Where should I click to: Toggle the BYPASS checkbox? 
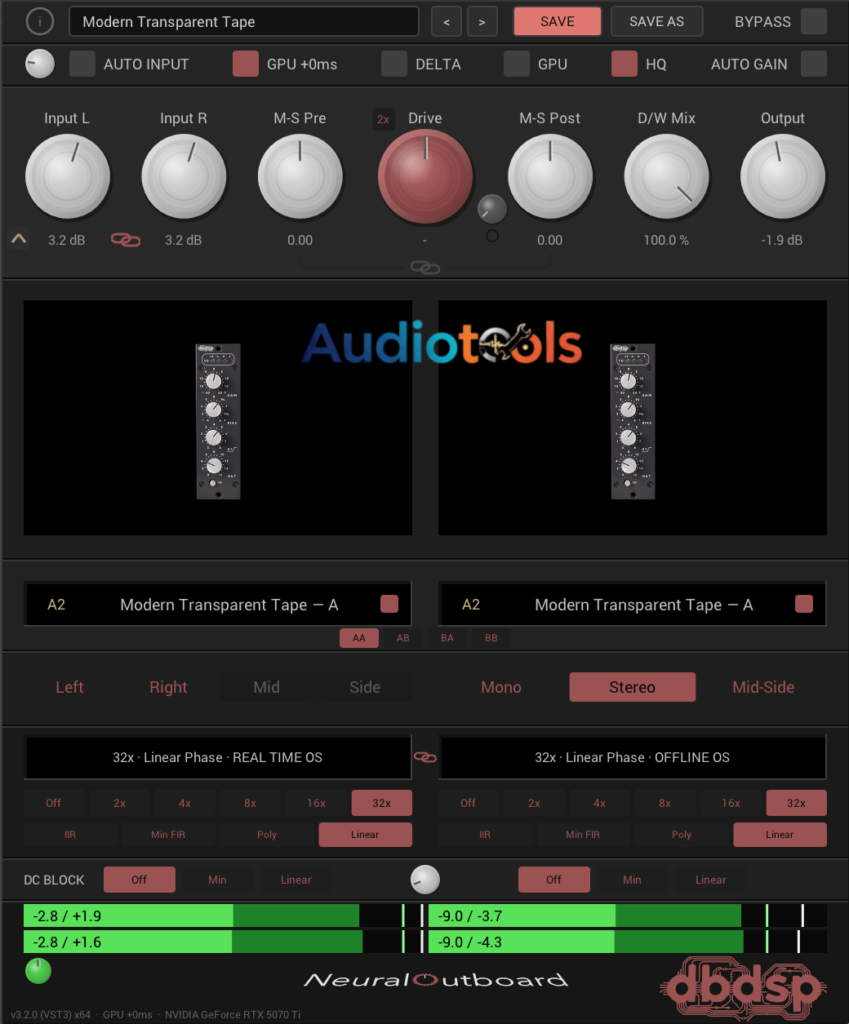[814, 22]
